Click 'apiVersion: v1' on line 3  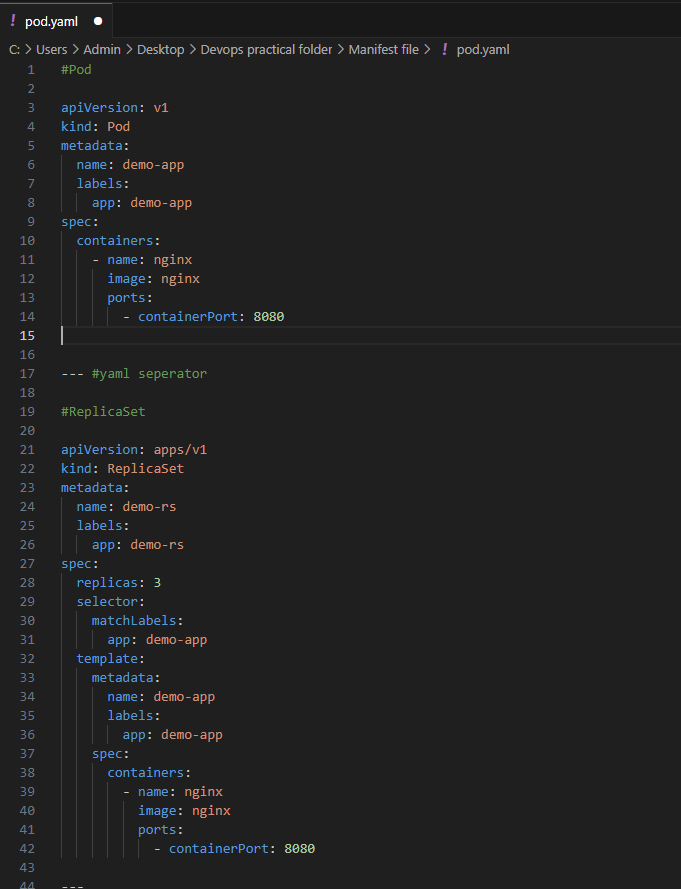coord(115,107)
